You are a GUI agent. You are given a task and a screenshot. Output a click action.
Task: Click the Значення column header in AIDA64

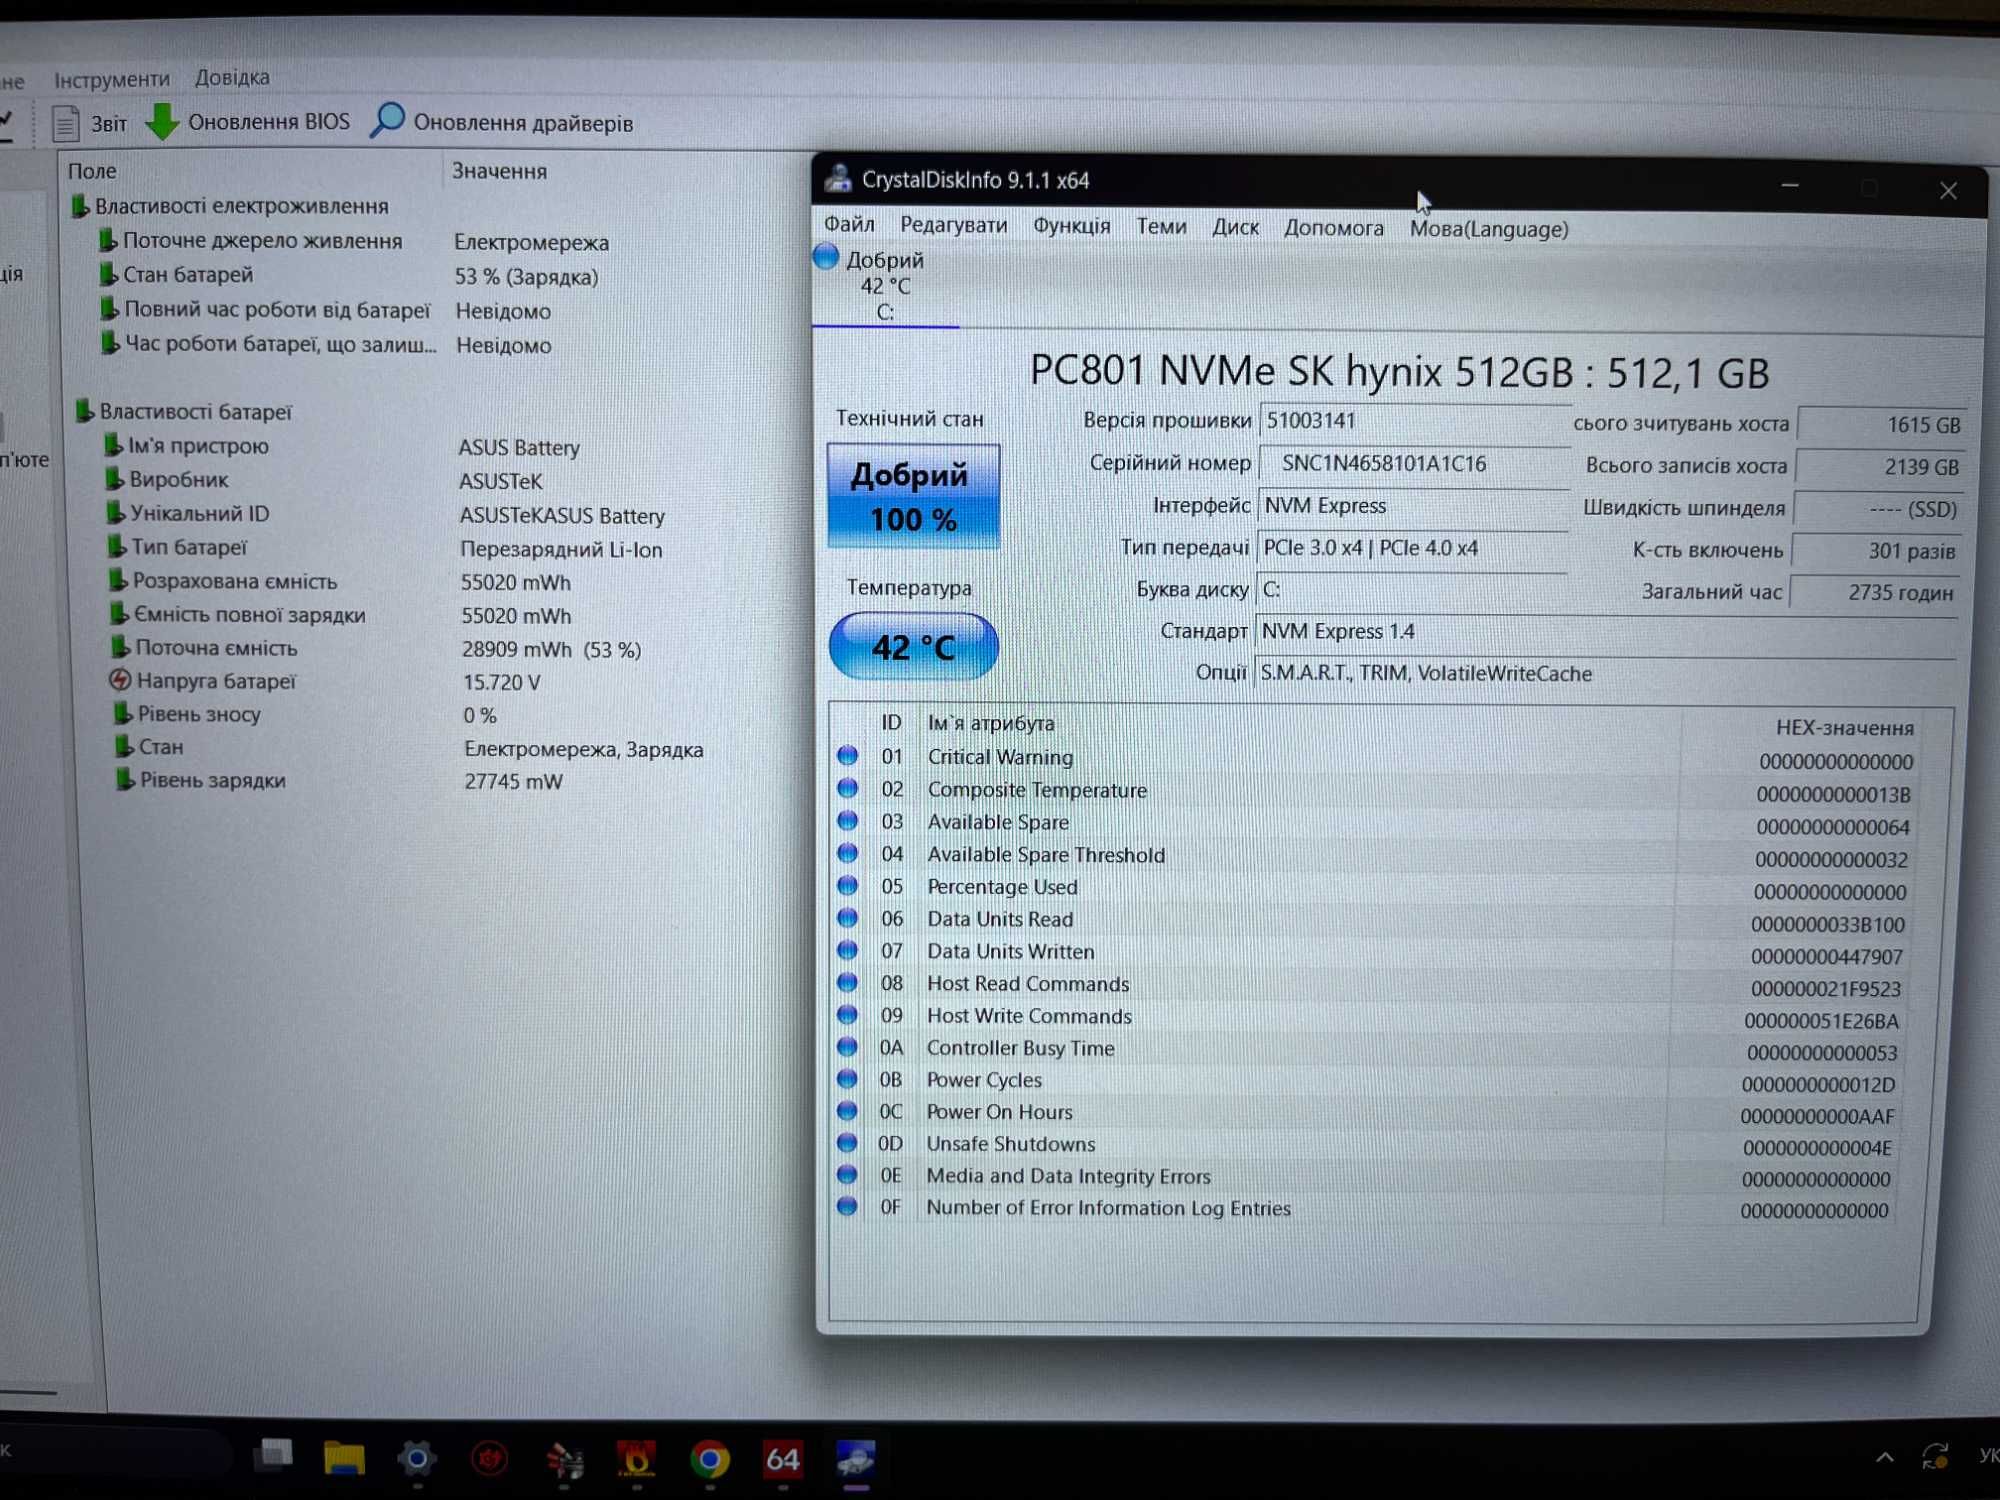tap(499, 171)
